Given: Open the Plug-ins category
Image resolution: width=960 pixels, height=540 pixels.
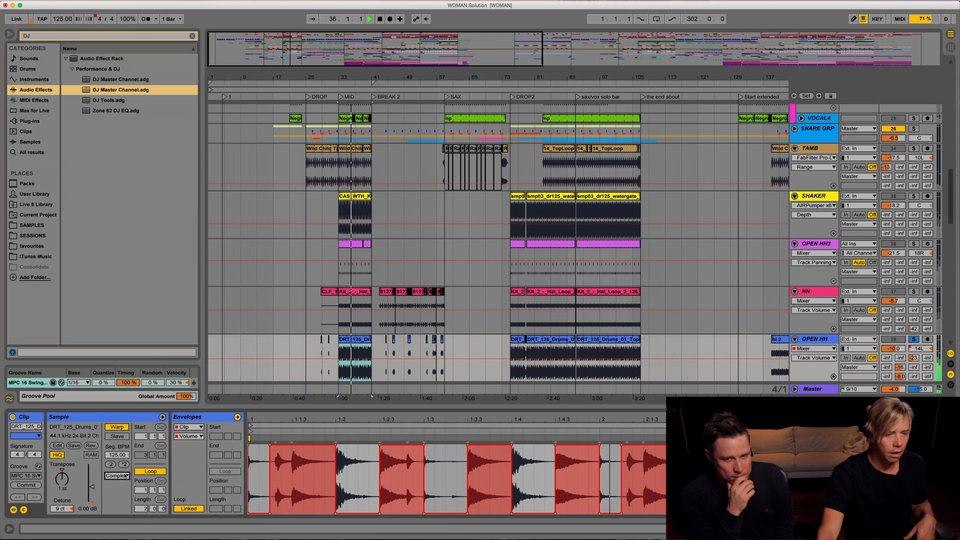Looking at the screenshot, I should point(29,121).
